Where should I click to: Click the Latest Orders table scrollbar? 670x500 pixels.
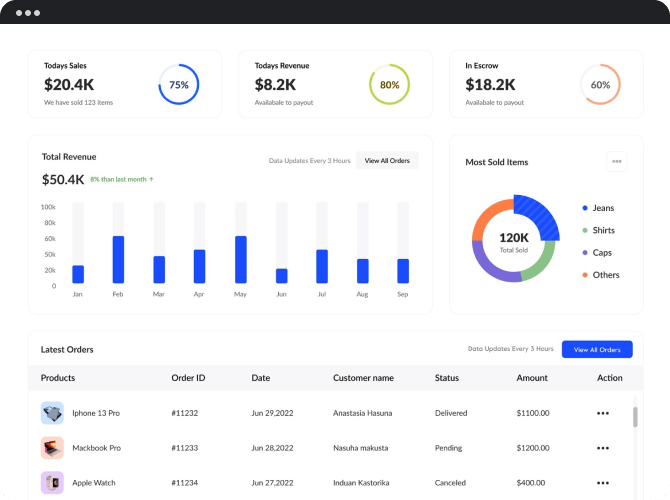point(634,416)
